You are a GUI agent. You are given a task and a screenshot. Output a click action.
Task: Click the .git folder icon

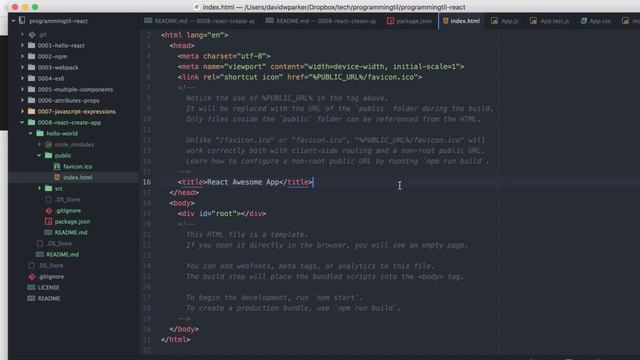[x=32, y=35]
